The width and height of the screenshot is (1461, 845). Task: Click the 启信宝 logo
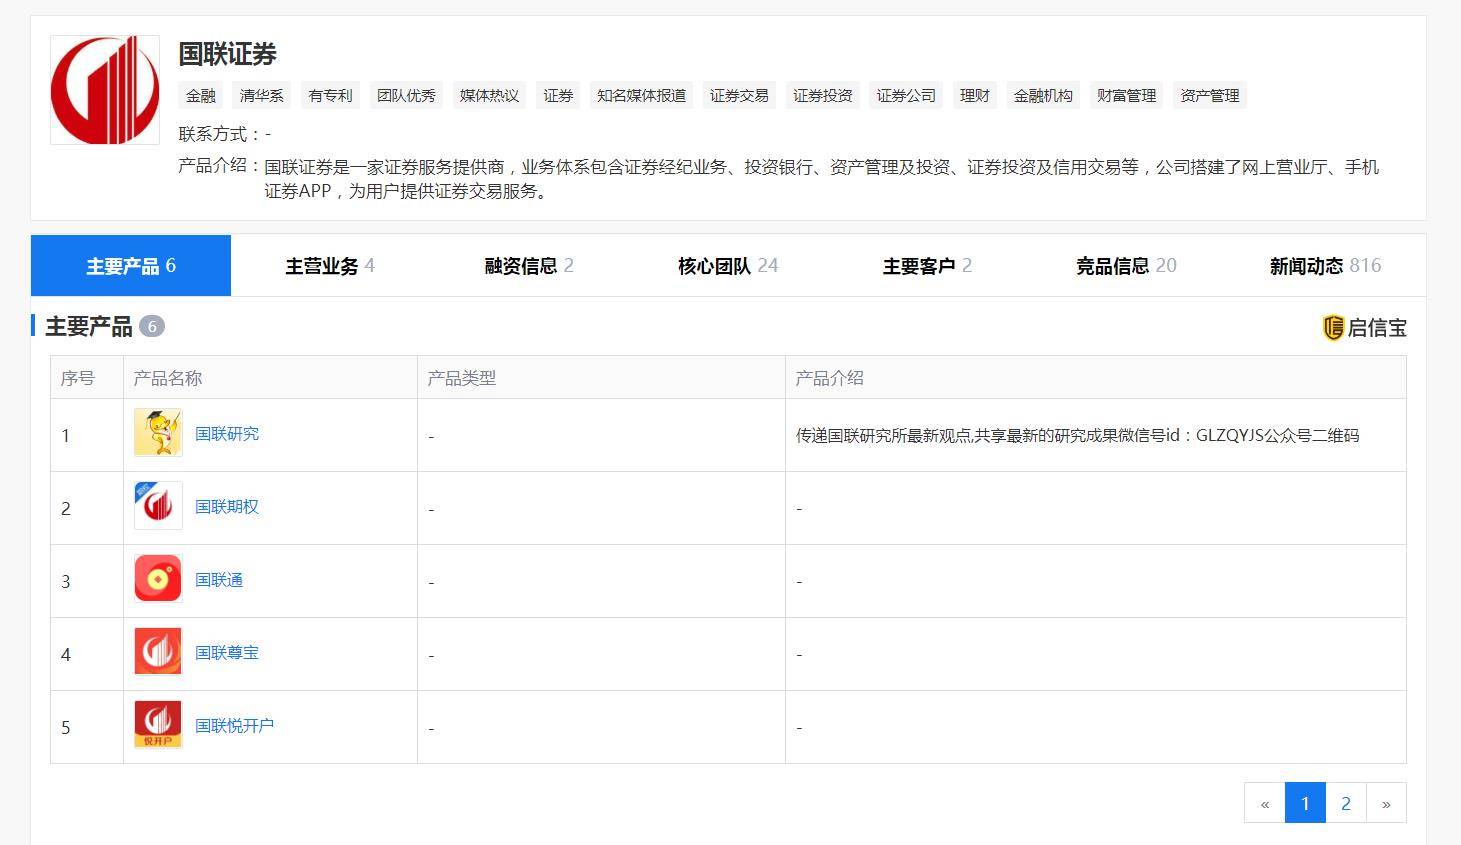[1364, 327]
